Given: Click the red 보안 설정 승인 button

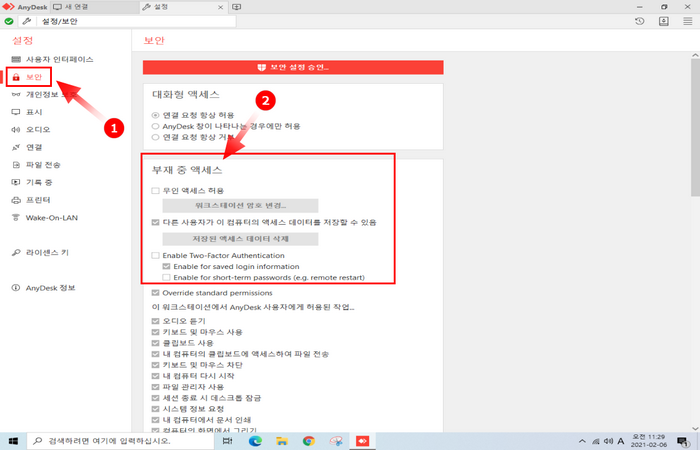Looking at the screenshot, I should (293, 67).
